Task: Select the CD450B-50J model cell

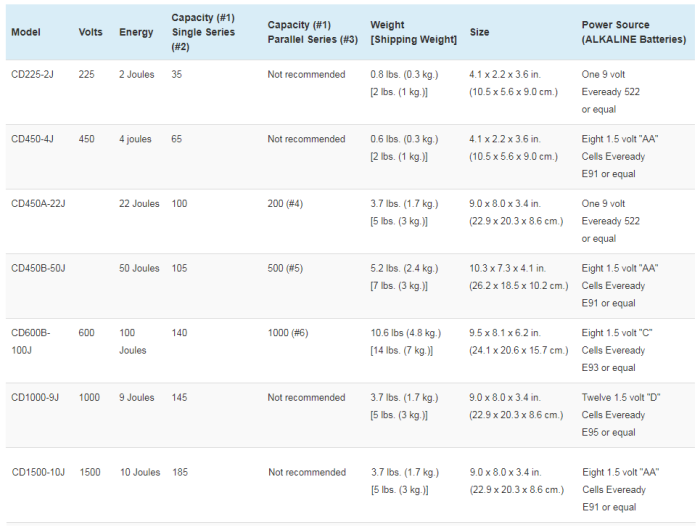Action: (38, 268)
